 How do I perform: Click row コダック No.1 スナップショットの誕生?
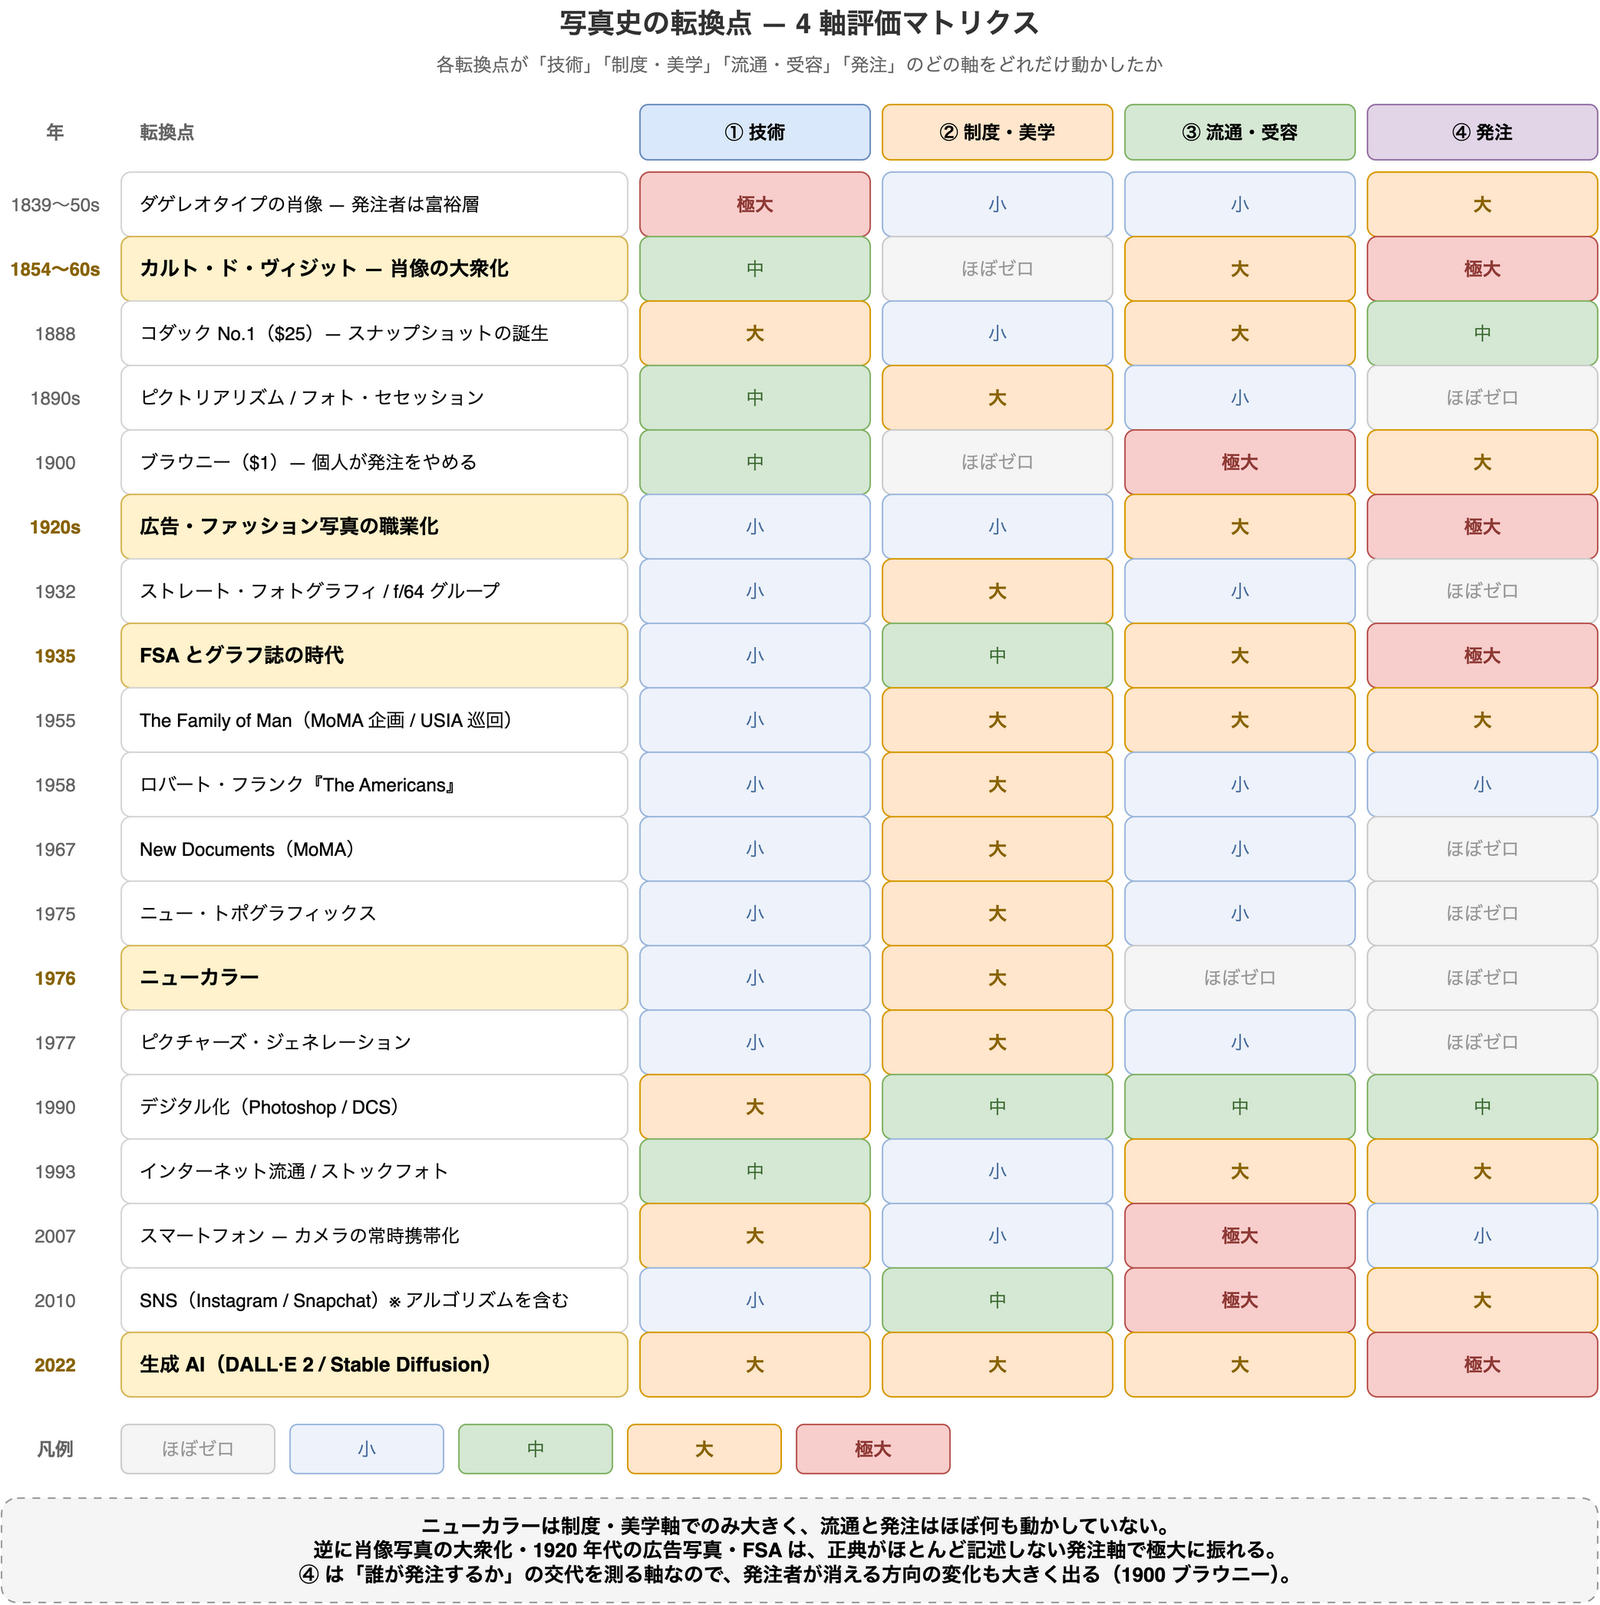pos(374,333)
